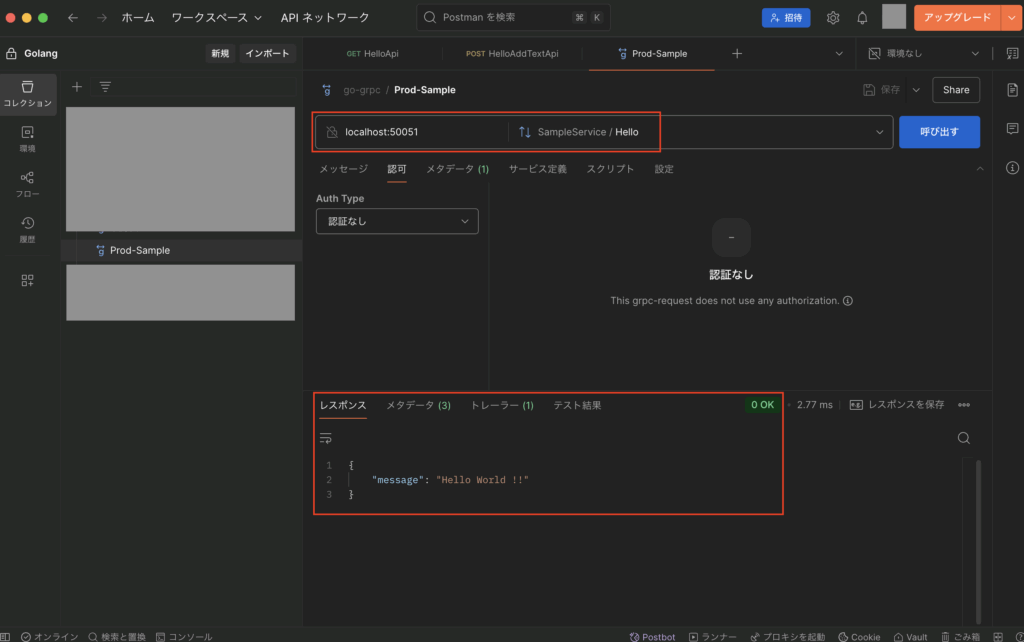Open the Environments sidebar panel
This screenshot has width=1024, height=642.
pos(27,139)
